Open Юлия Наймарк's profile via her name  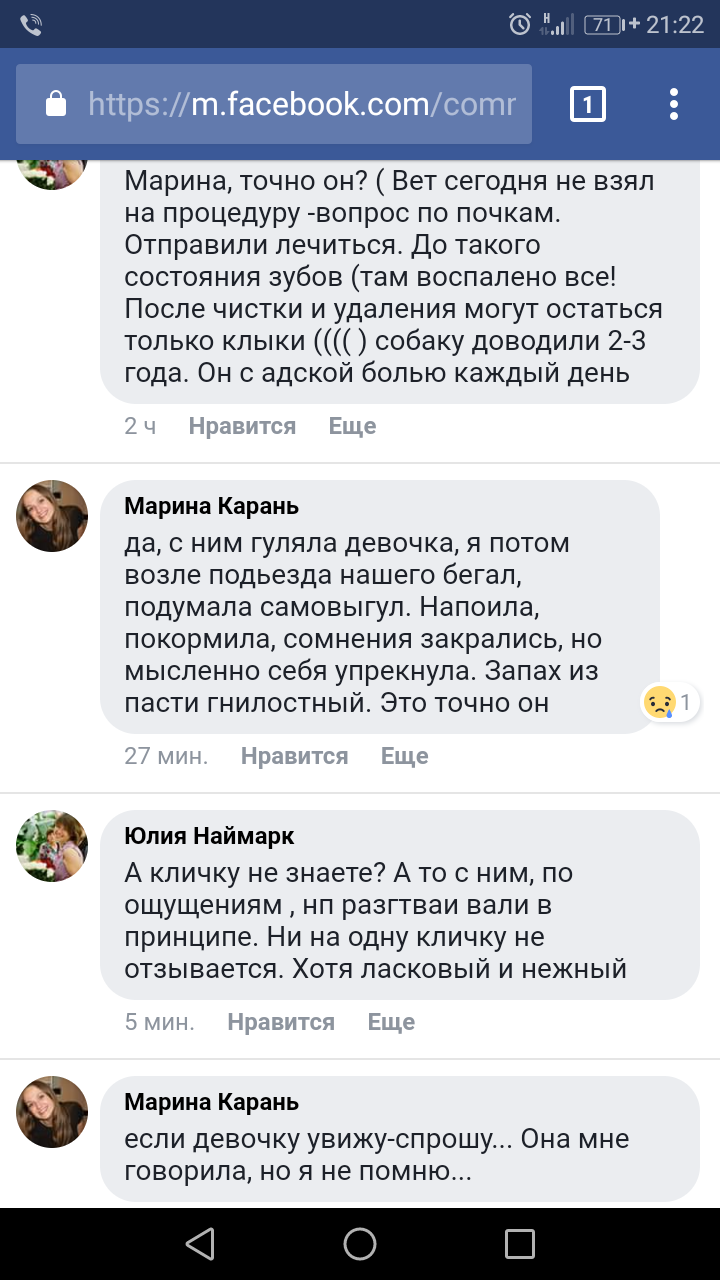[x=209, y=836]
